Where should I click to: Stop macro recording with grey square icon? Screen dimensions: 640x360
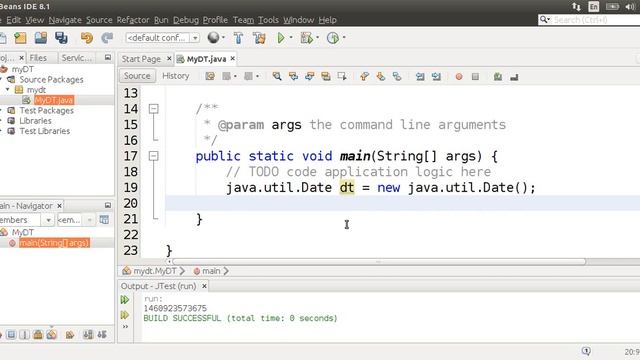click(475, 76)
